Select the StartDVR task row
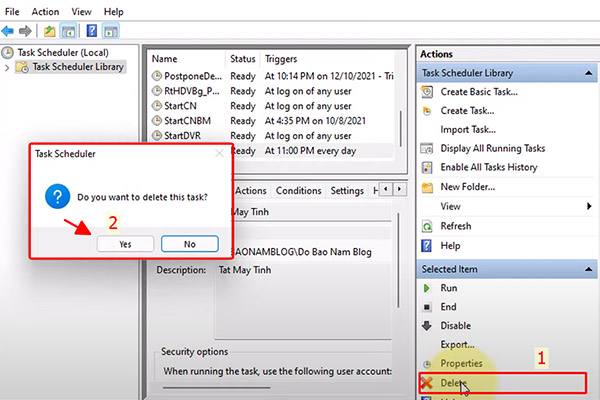Screen dimensions: 600x400 click(272, 136)
